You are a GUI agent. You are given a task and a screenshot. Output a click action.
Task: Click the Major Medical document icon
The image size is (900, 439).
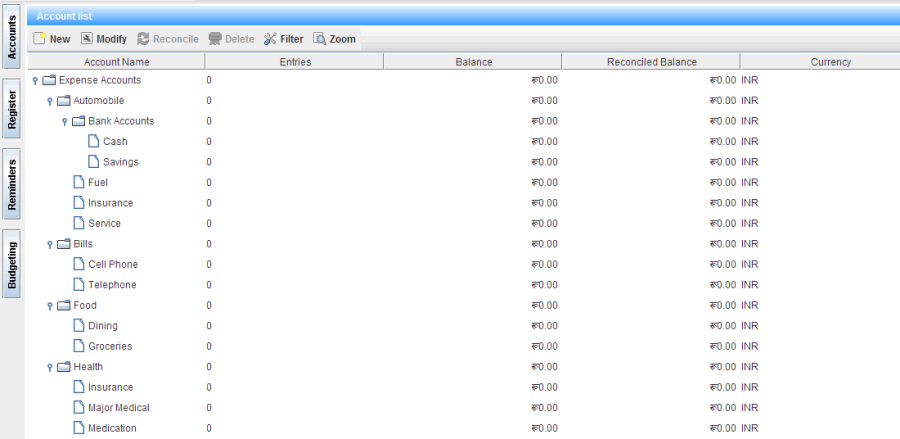click(79, 407)
